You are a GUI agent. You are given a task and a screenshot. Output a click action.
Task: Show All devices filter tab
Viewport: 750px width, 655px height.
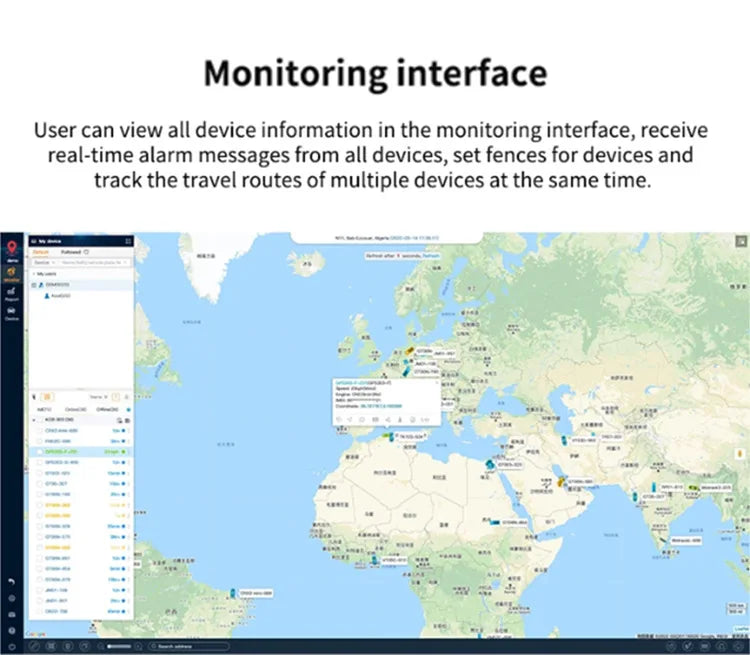pos(44,410)
